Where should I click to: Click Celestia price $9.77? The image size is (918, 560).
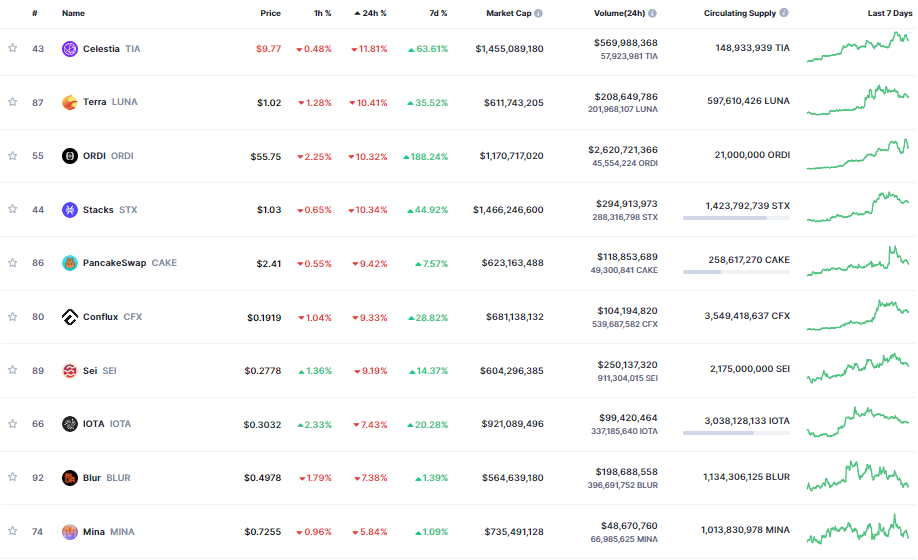(x=268, y=49)
